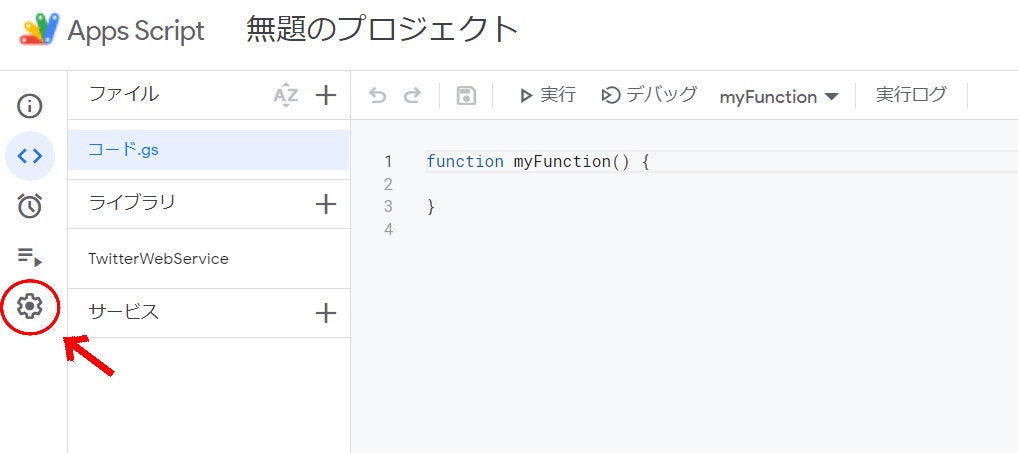This screenshot has height=453, width=1018.
Task: Add a library with ライブラリ plus
Action: click(x=325, y=204)
